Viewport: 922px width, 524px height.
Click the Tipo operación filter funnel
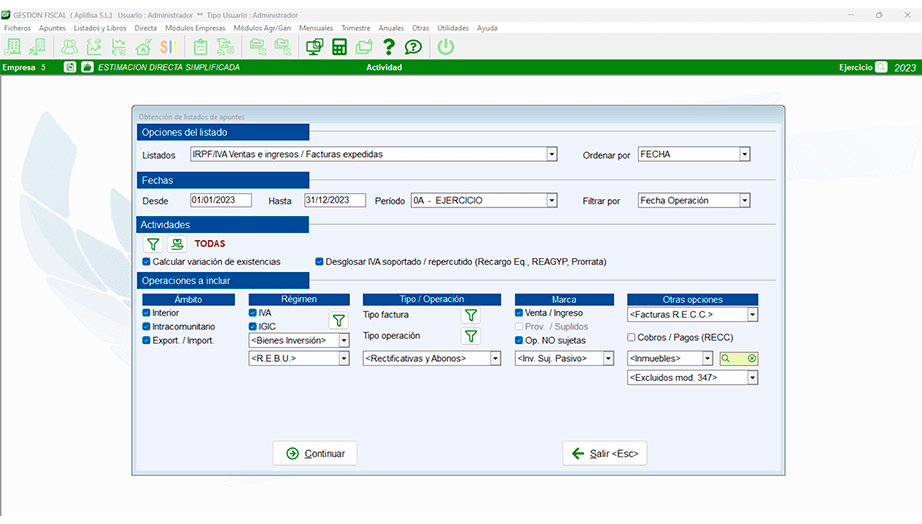(x=470, y=336)
